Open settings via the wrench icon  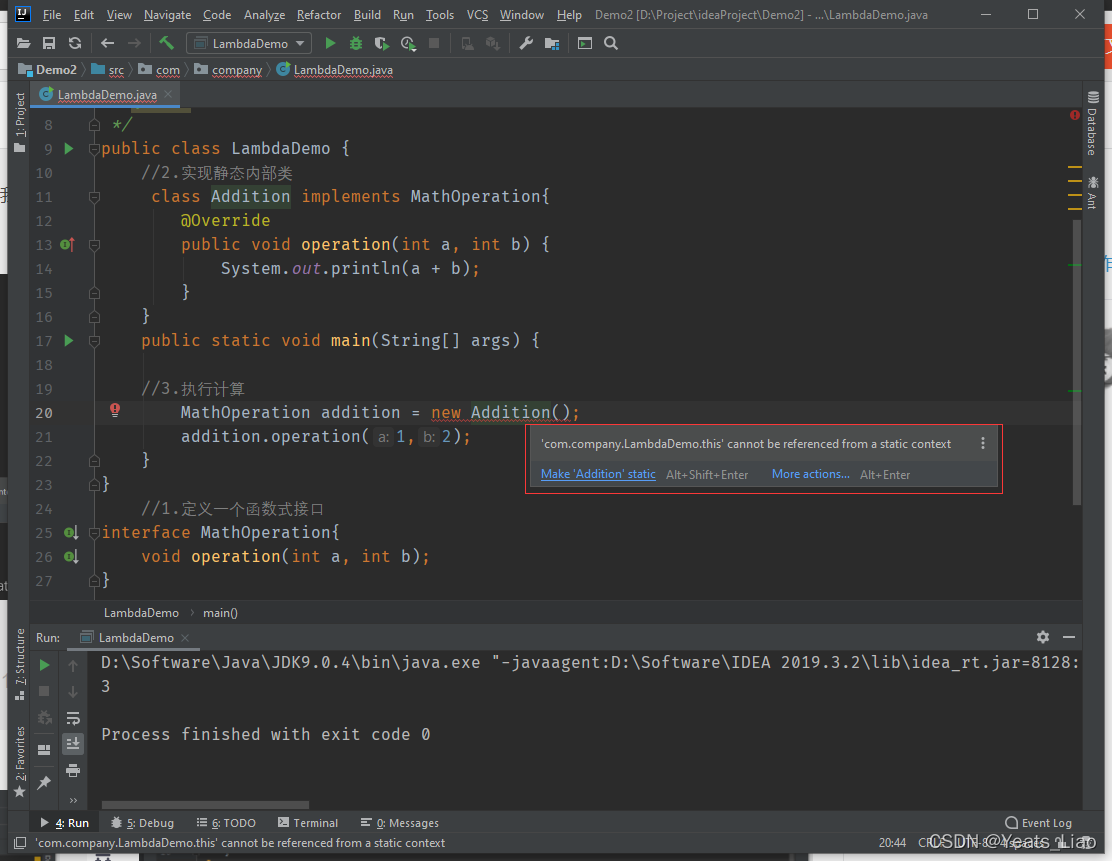coord(526,43)
